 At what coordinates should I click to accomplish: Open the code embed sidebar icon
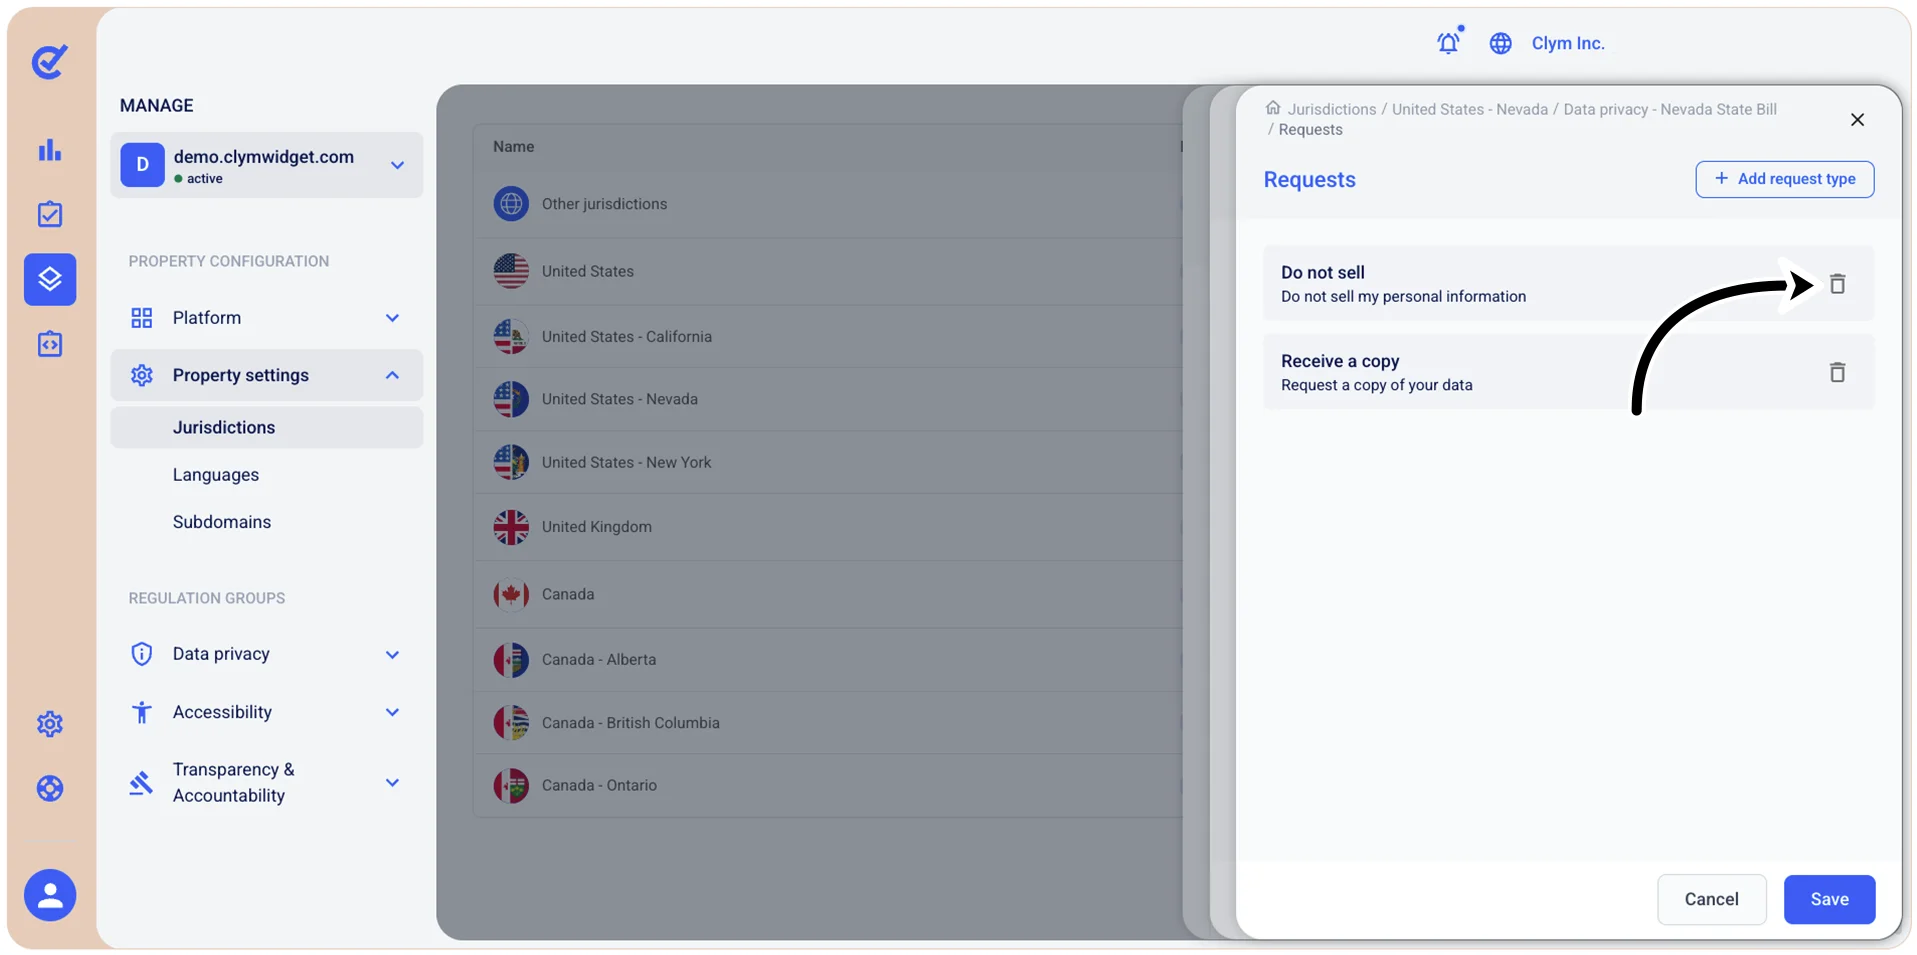(x=50, y=344)
